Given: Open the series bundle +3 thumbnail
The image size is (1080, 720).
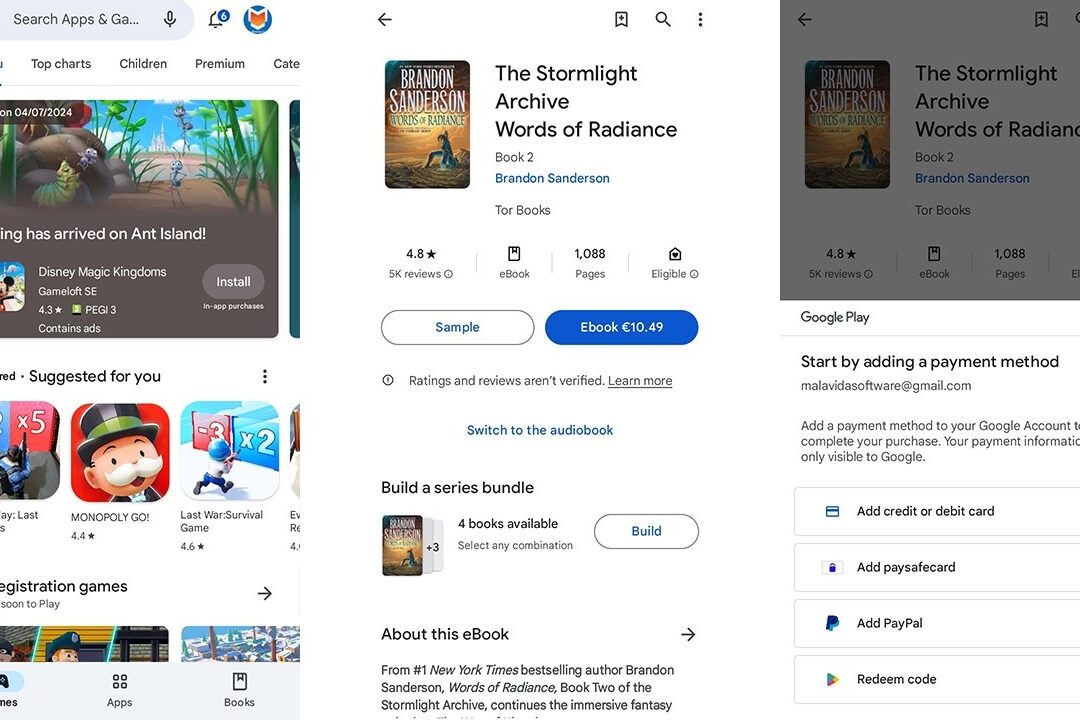Looking at the screenshot, I should [412, 545].
